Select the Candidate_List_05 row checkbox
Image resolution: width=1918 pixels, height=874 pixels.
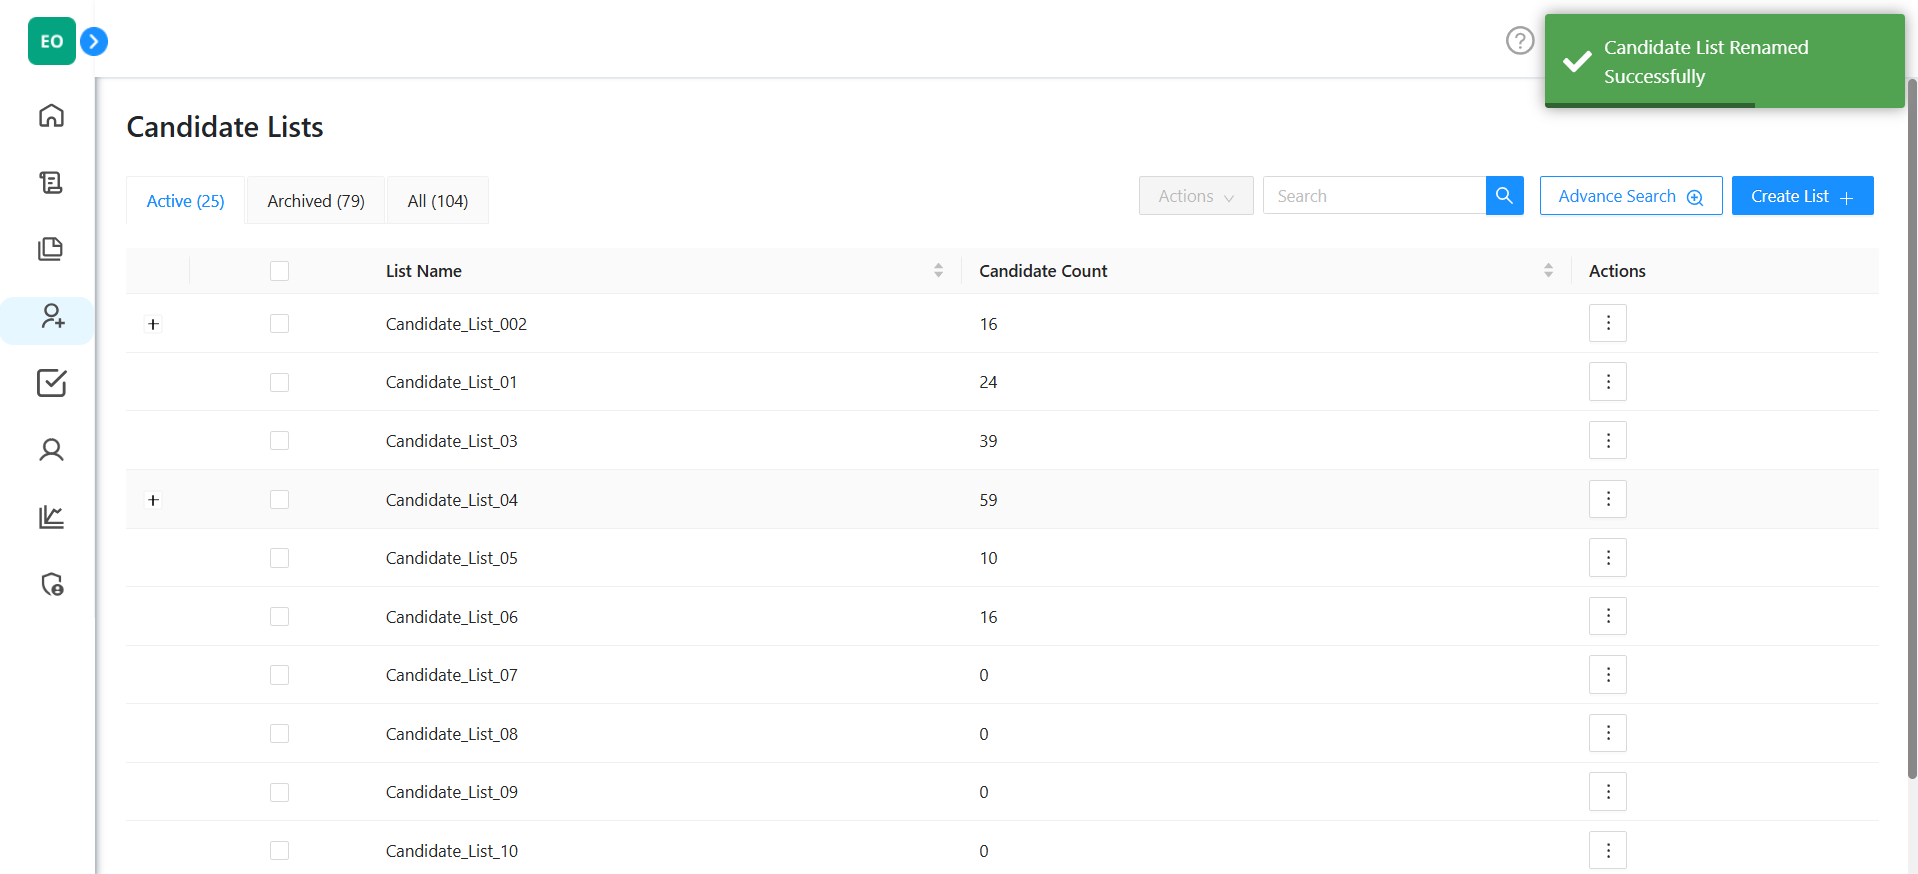click(279, 558)
